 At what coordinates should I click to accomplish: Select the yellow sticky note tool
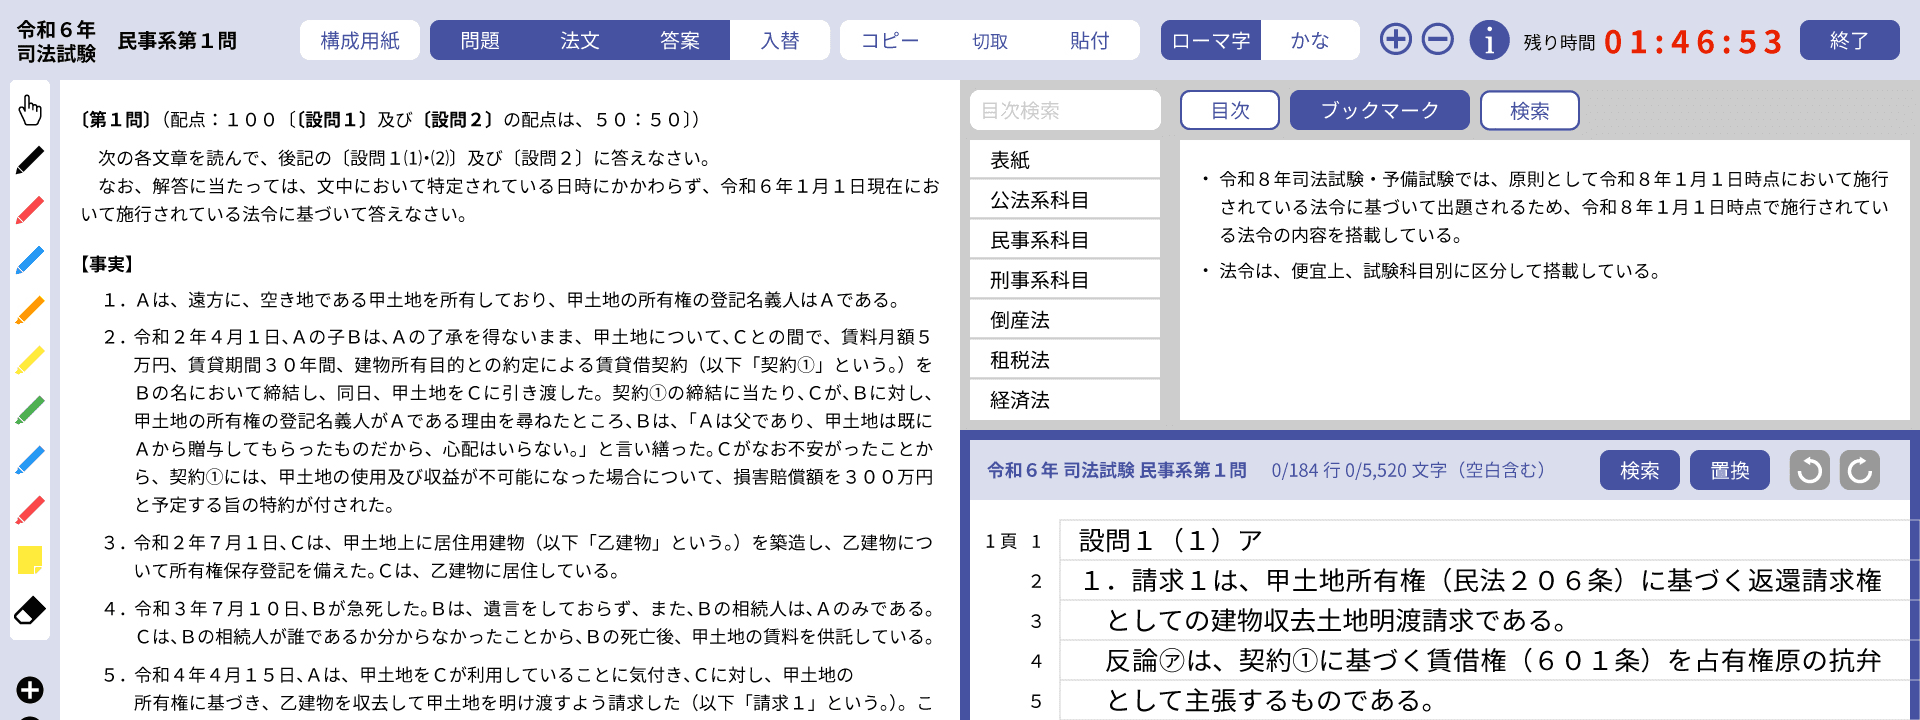coord(30,560)
